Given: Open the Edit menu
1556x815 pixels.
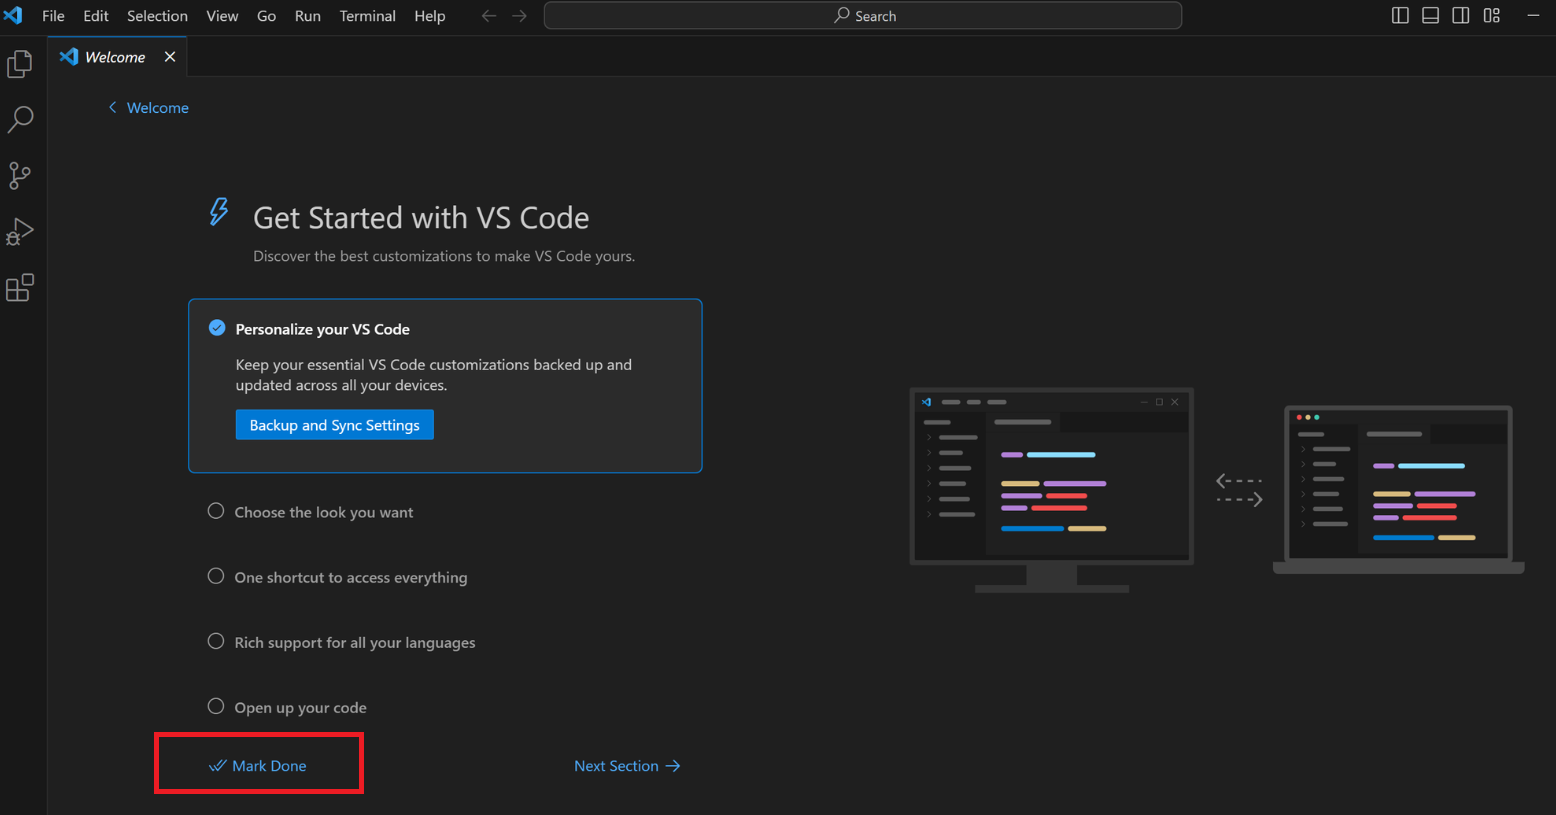Looking at the screenshot, I should tap(96, 16).
